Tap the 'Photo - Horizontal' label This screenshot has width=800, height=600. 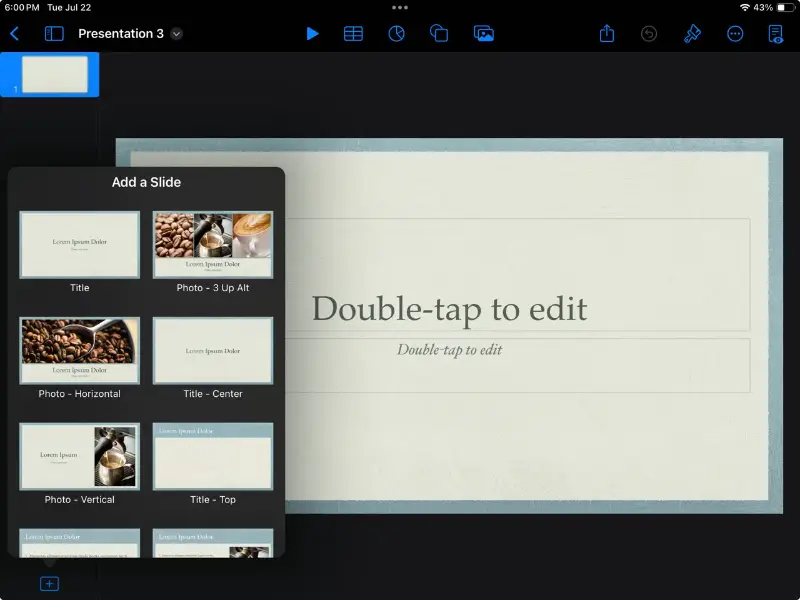[x=80, y=393]
